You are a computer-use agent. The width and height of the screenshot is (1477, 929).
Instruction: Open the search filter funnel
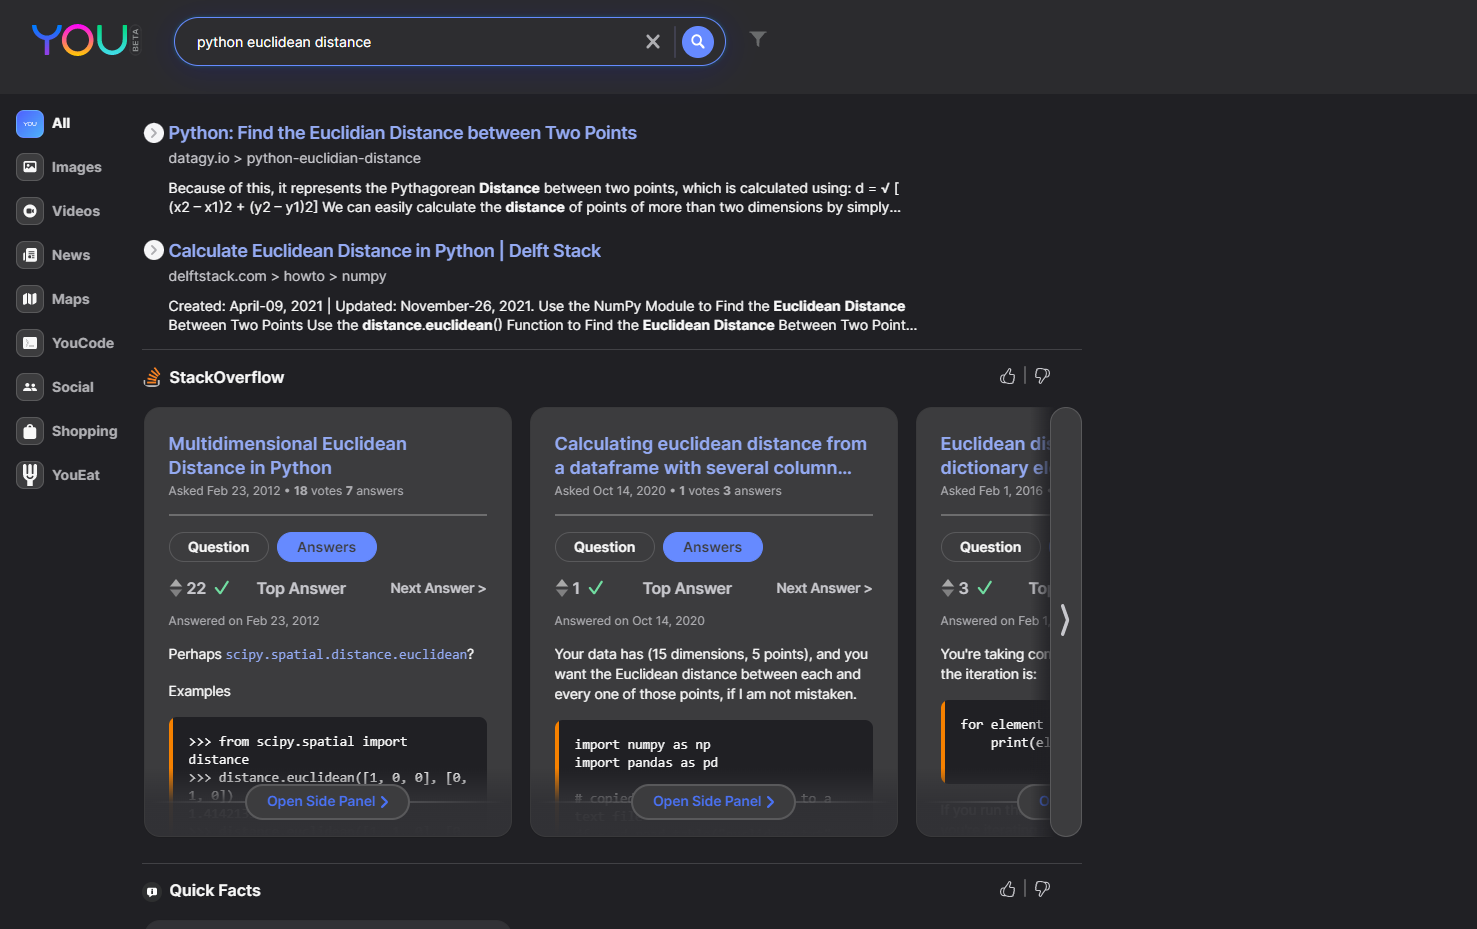coord(758,39)
